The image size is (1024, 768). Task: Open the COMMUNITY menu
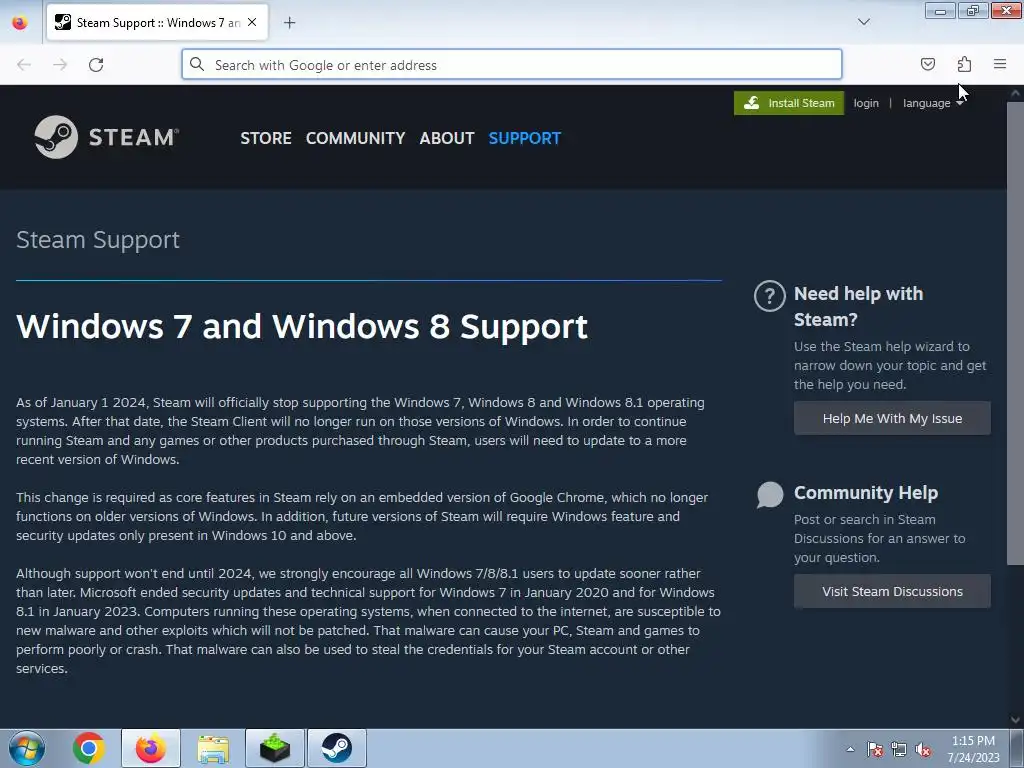(x=355, y=138)
